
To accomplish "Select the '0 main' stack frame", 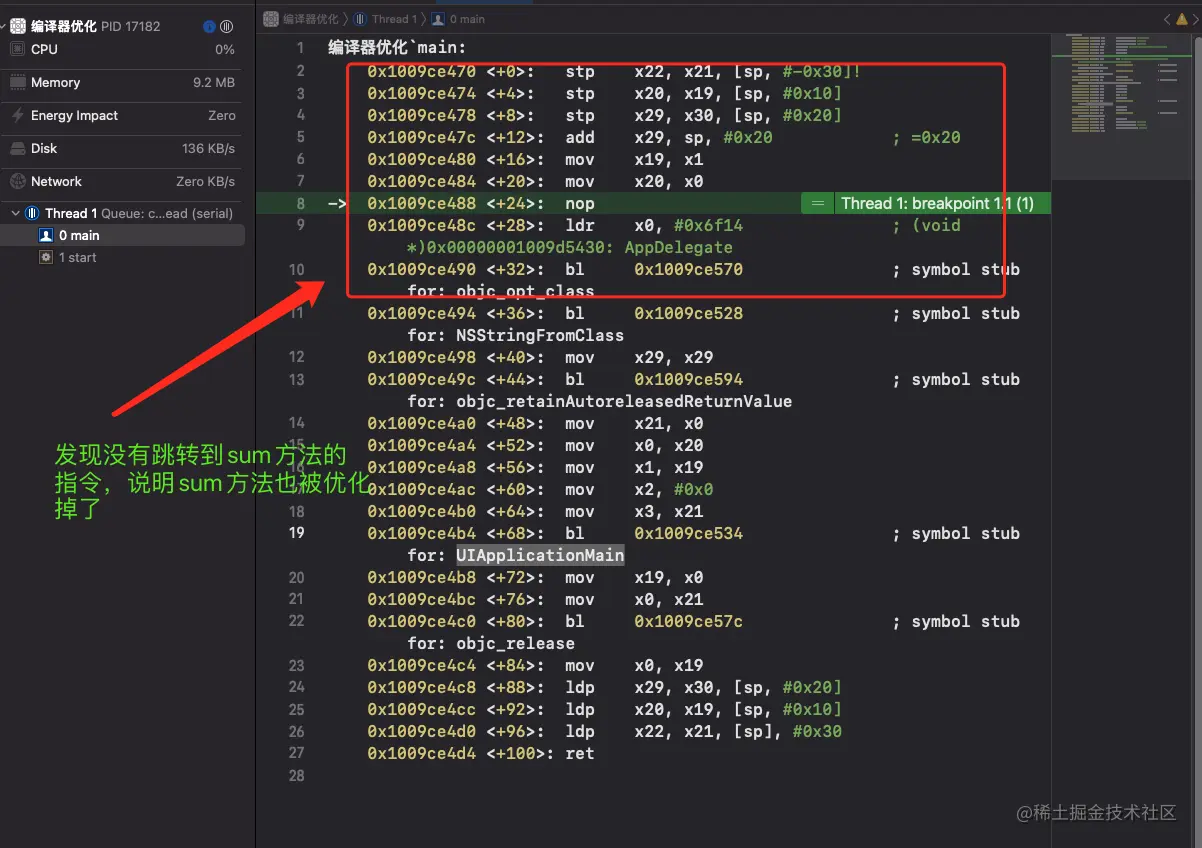I will pos(122,235).
